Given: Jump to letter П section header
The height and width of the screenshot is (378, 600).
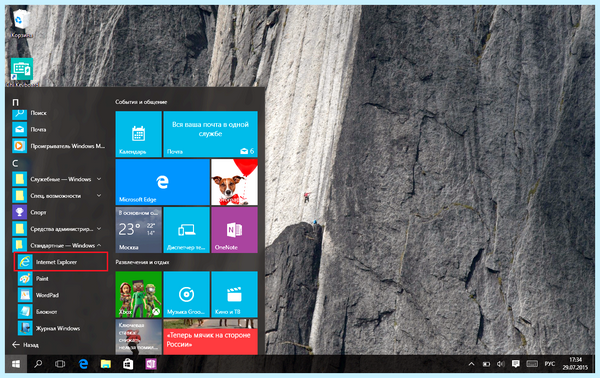Looking at the screenshot, I should pyautogui.click(x=15, y=102).
